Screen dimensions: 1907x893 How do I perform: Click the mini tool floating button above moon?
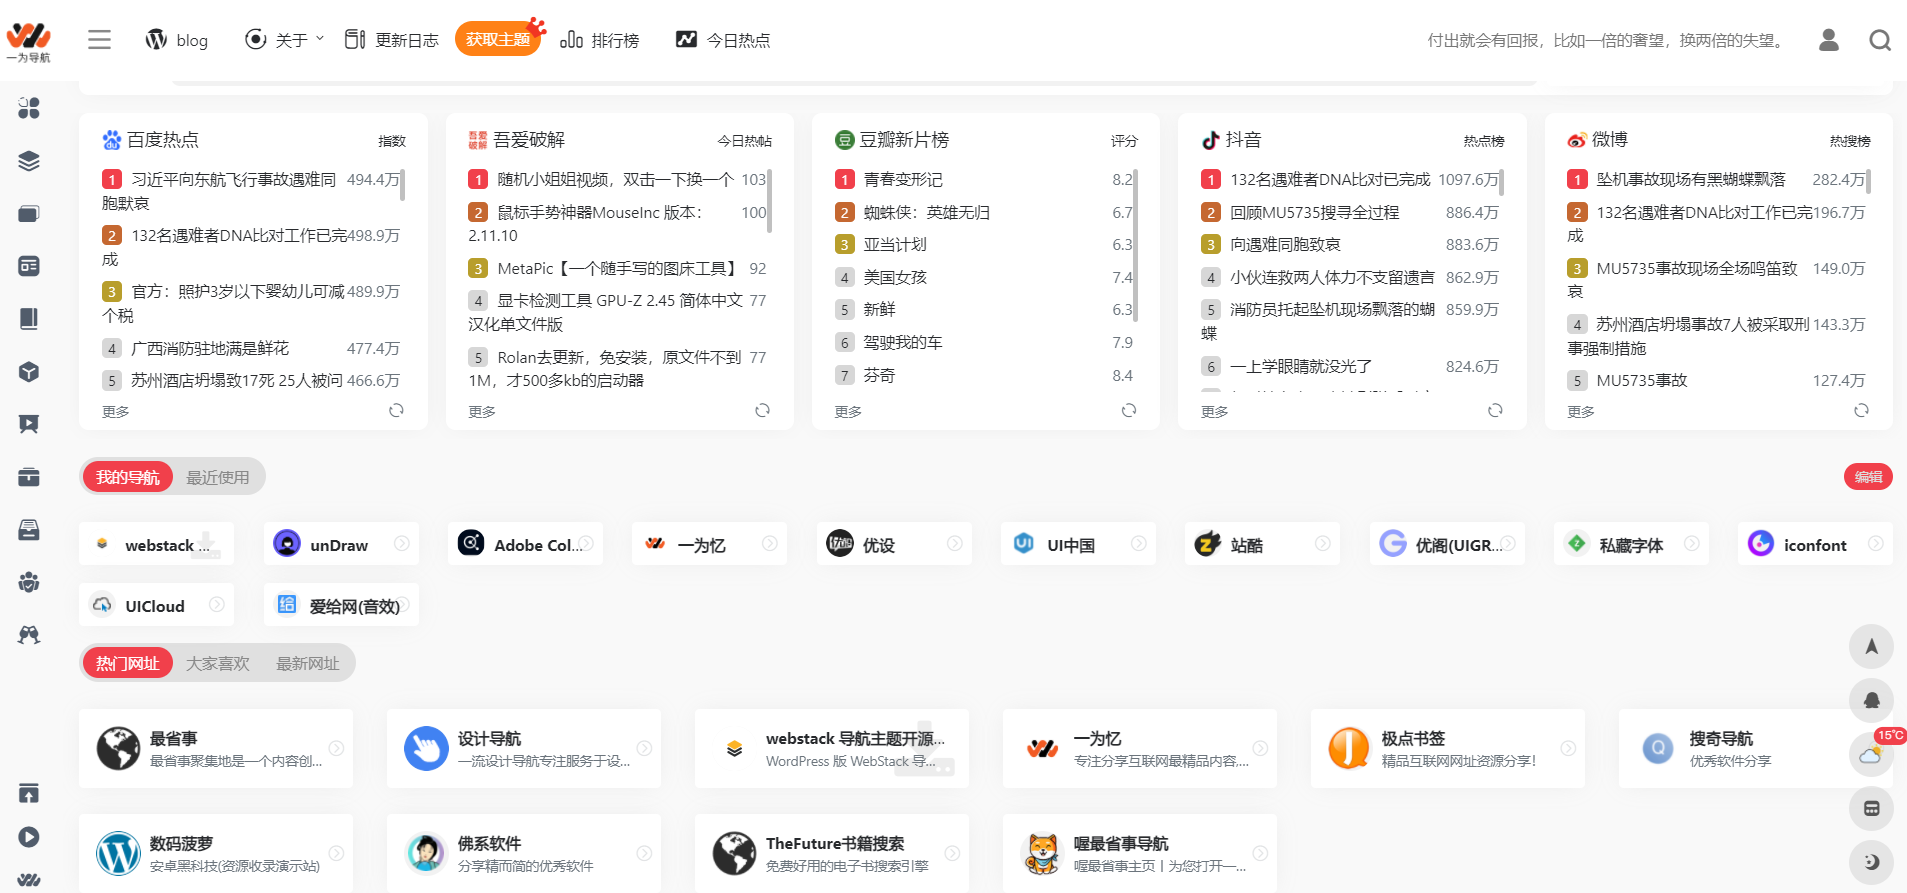pyautogui.click(x=1871, y=808)
